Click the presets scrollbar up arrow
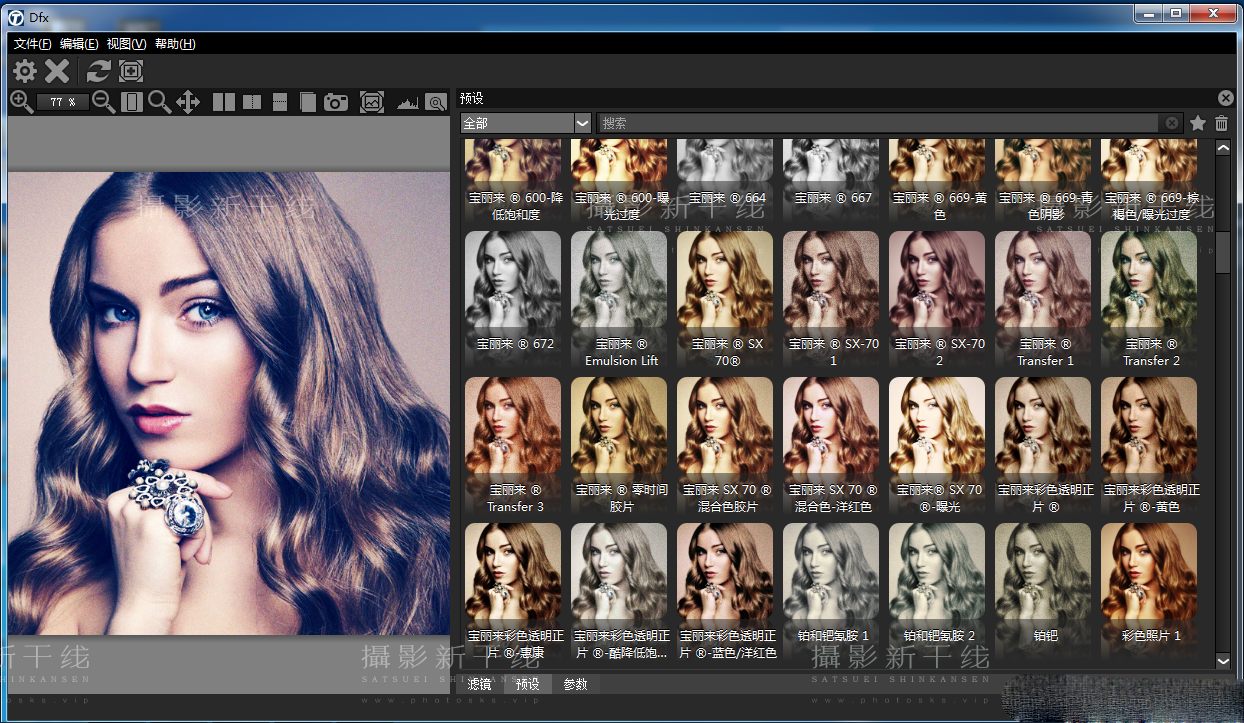 (1223, 148)
